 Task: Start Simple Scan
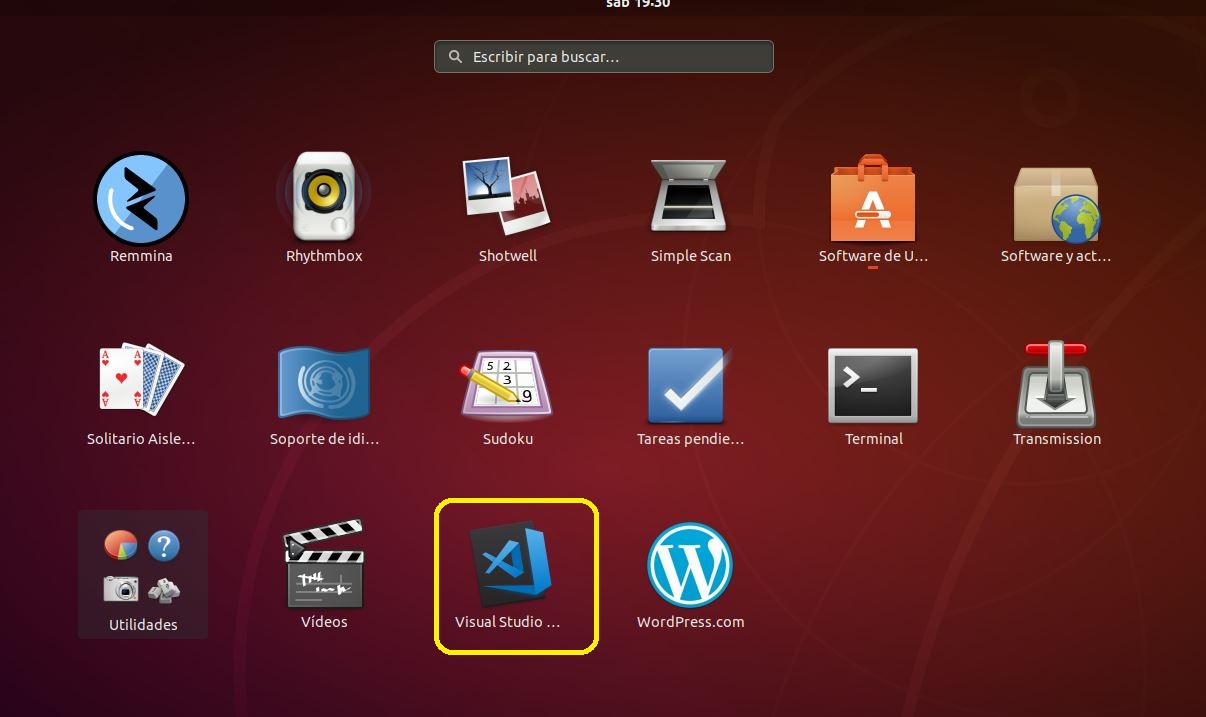689,196
